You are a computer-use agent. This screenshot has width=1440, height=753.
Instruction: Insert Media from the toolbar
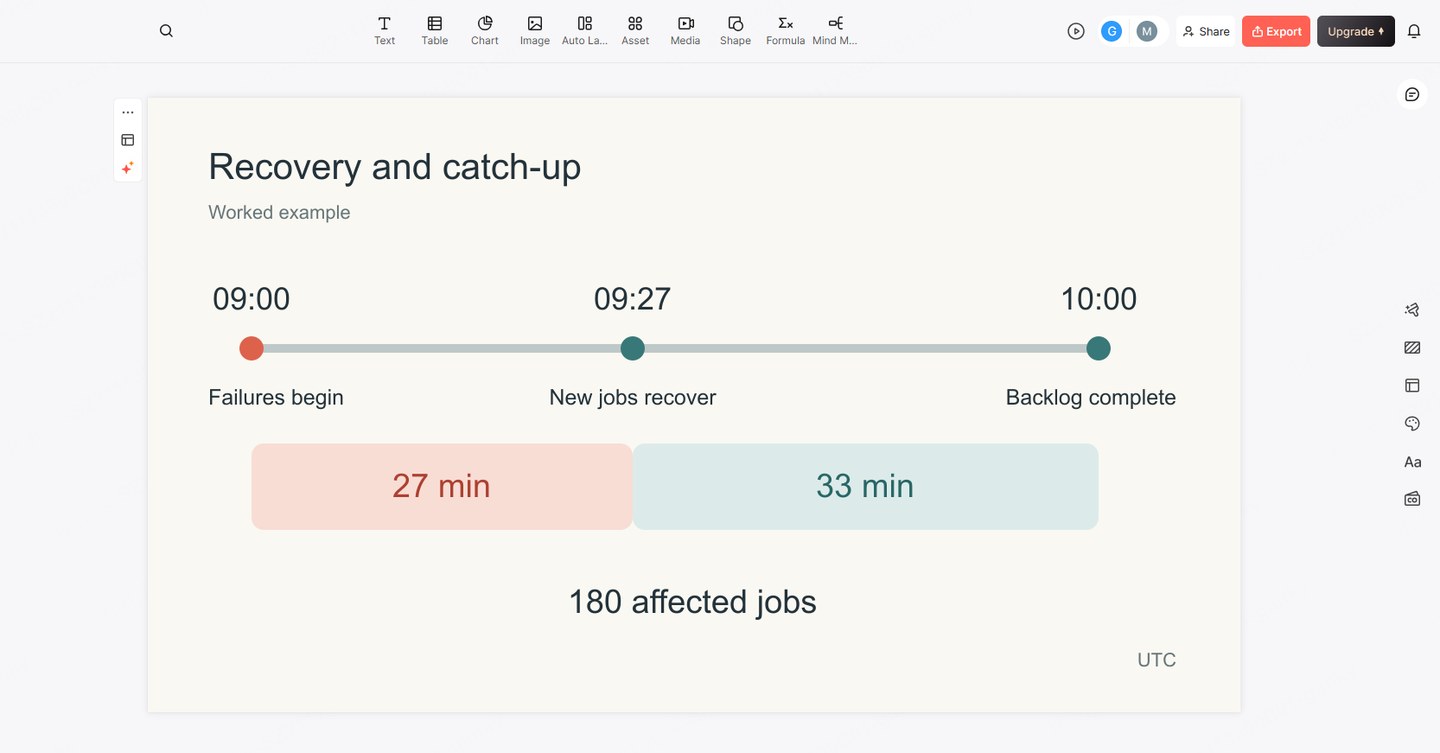[685, 30]
